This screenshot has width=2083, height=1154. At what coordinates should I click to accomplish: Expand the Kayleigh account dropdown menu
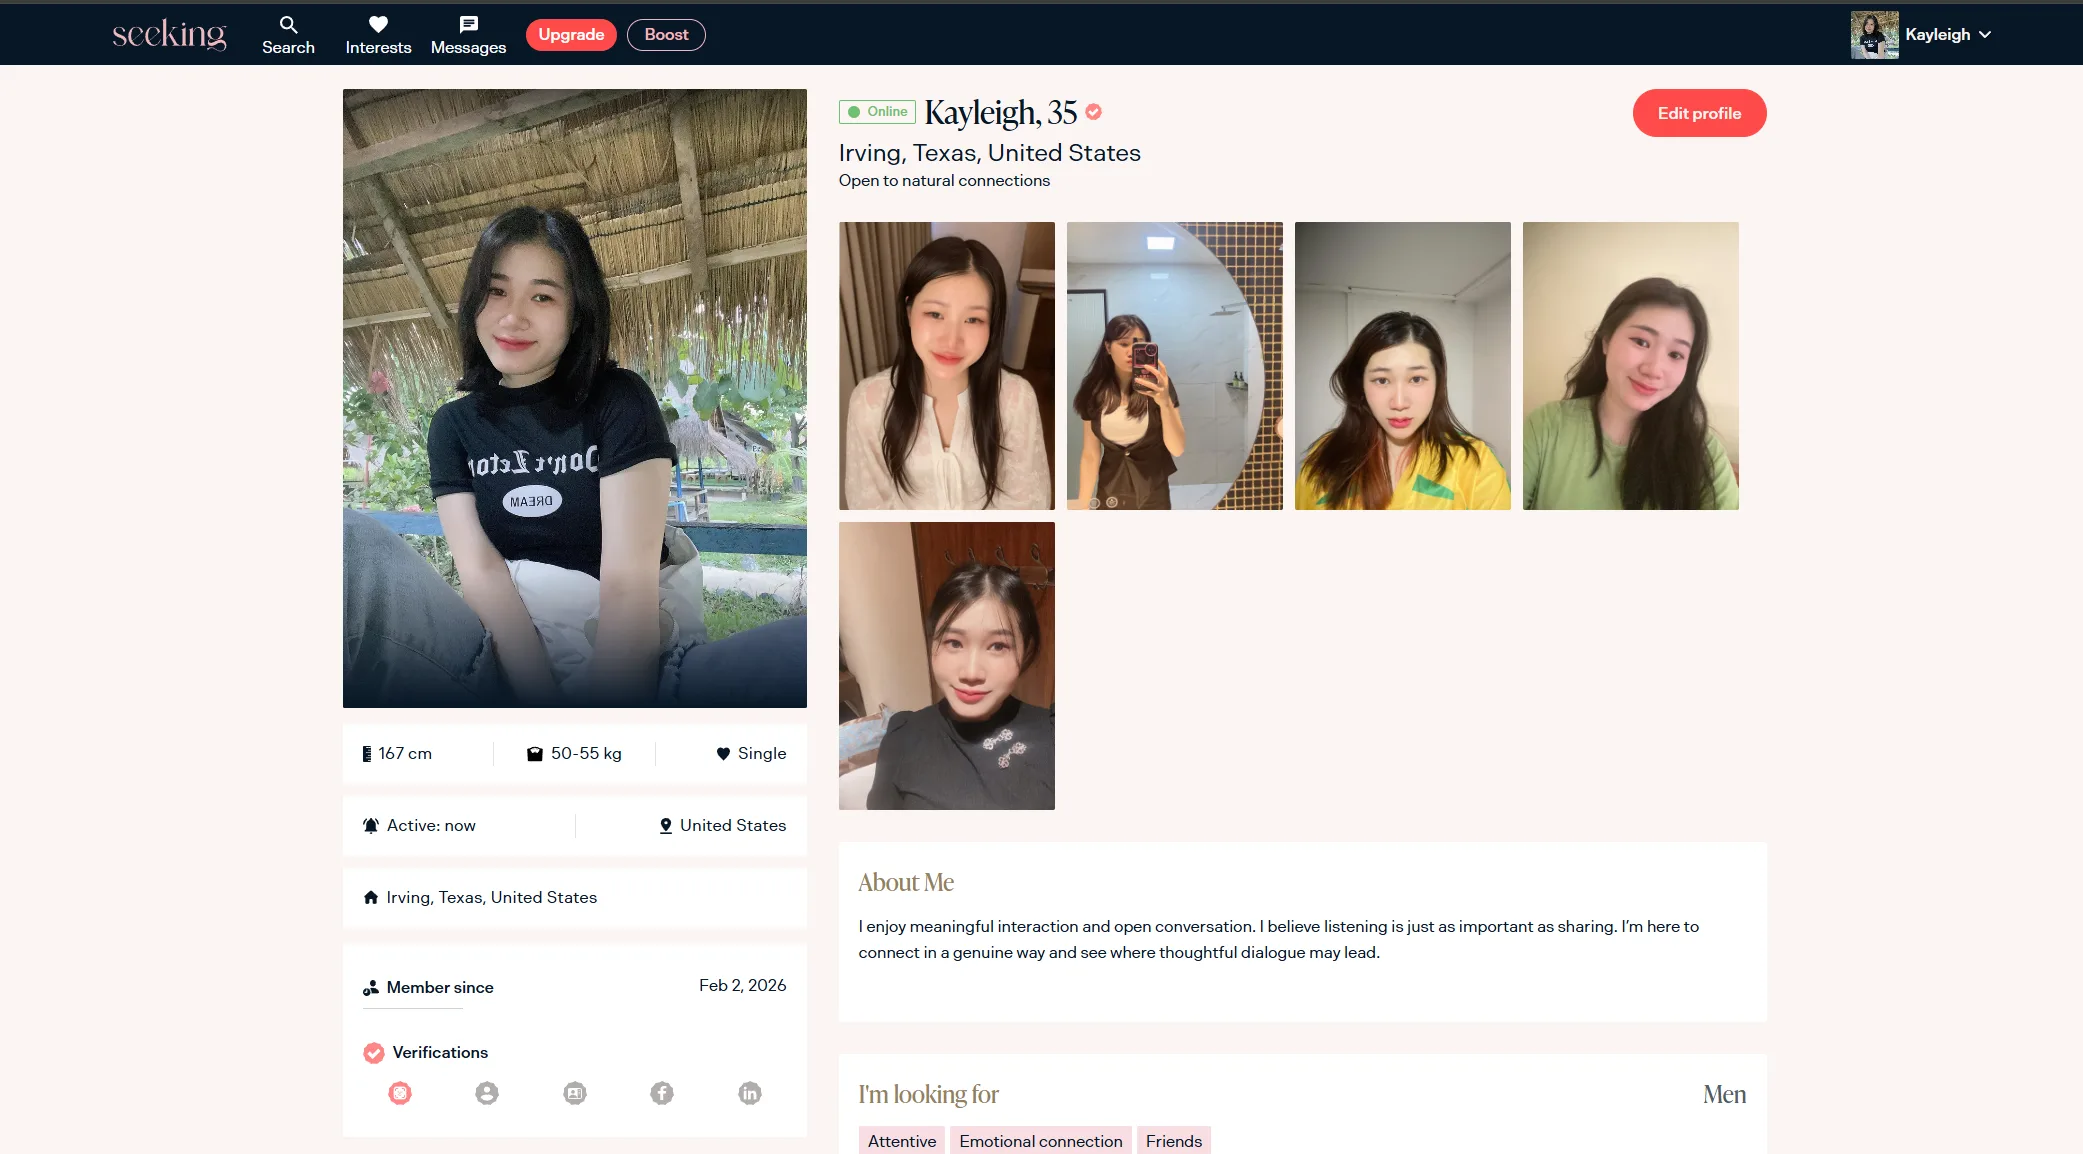pyautogui.click(x=1985, y=35)
